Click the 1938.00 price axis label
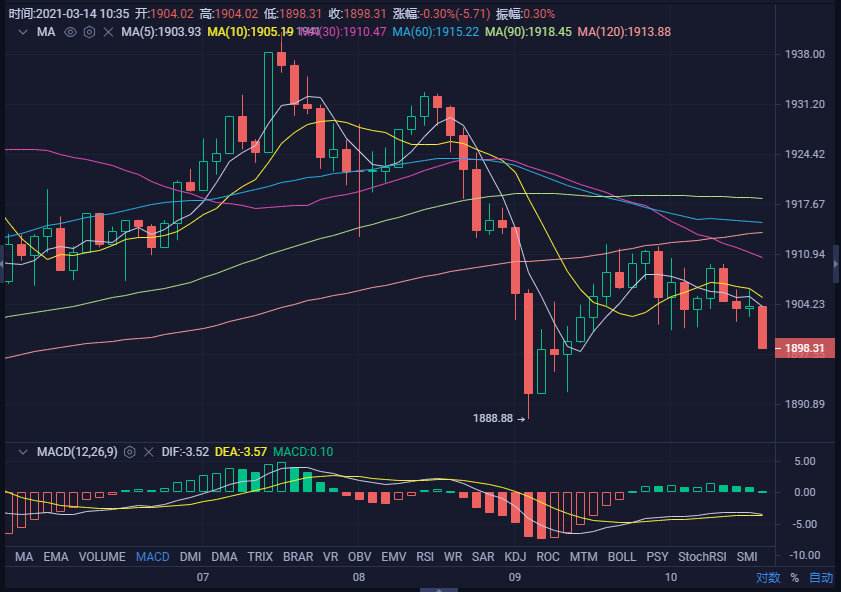 [x=805, y=54]
